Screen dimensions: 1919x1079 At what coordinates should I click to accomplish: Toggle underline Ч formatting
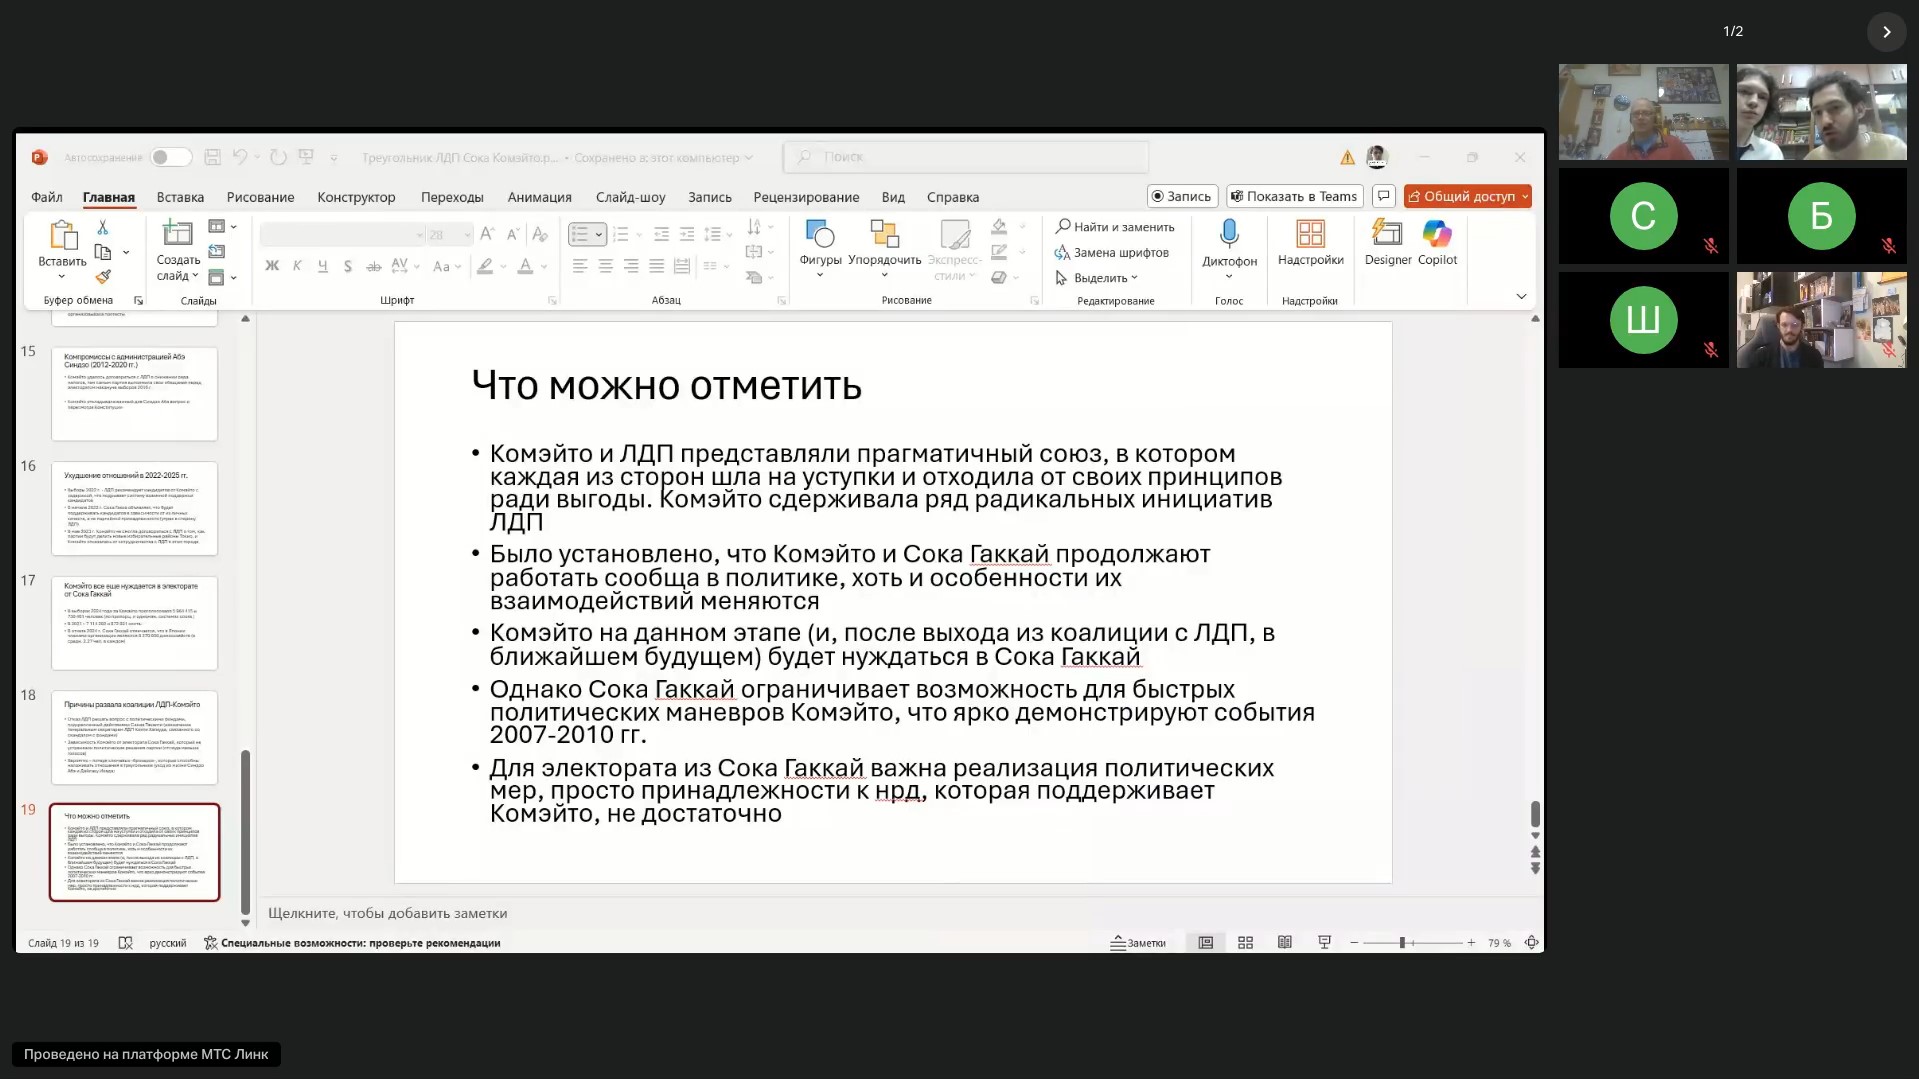322,266
